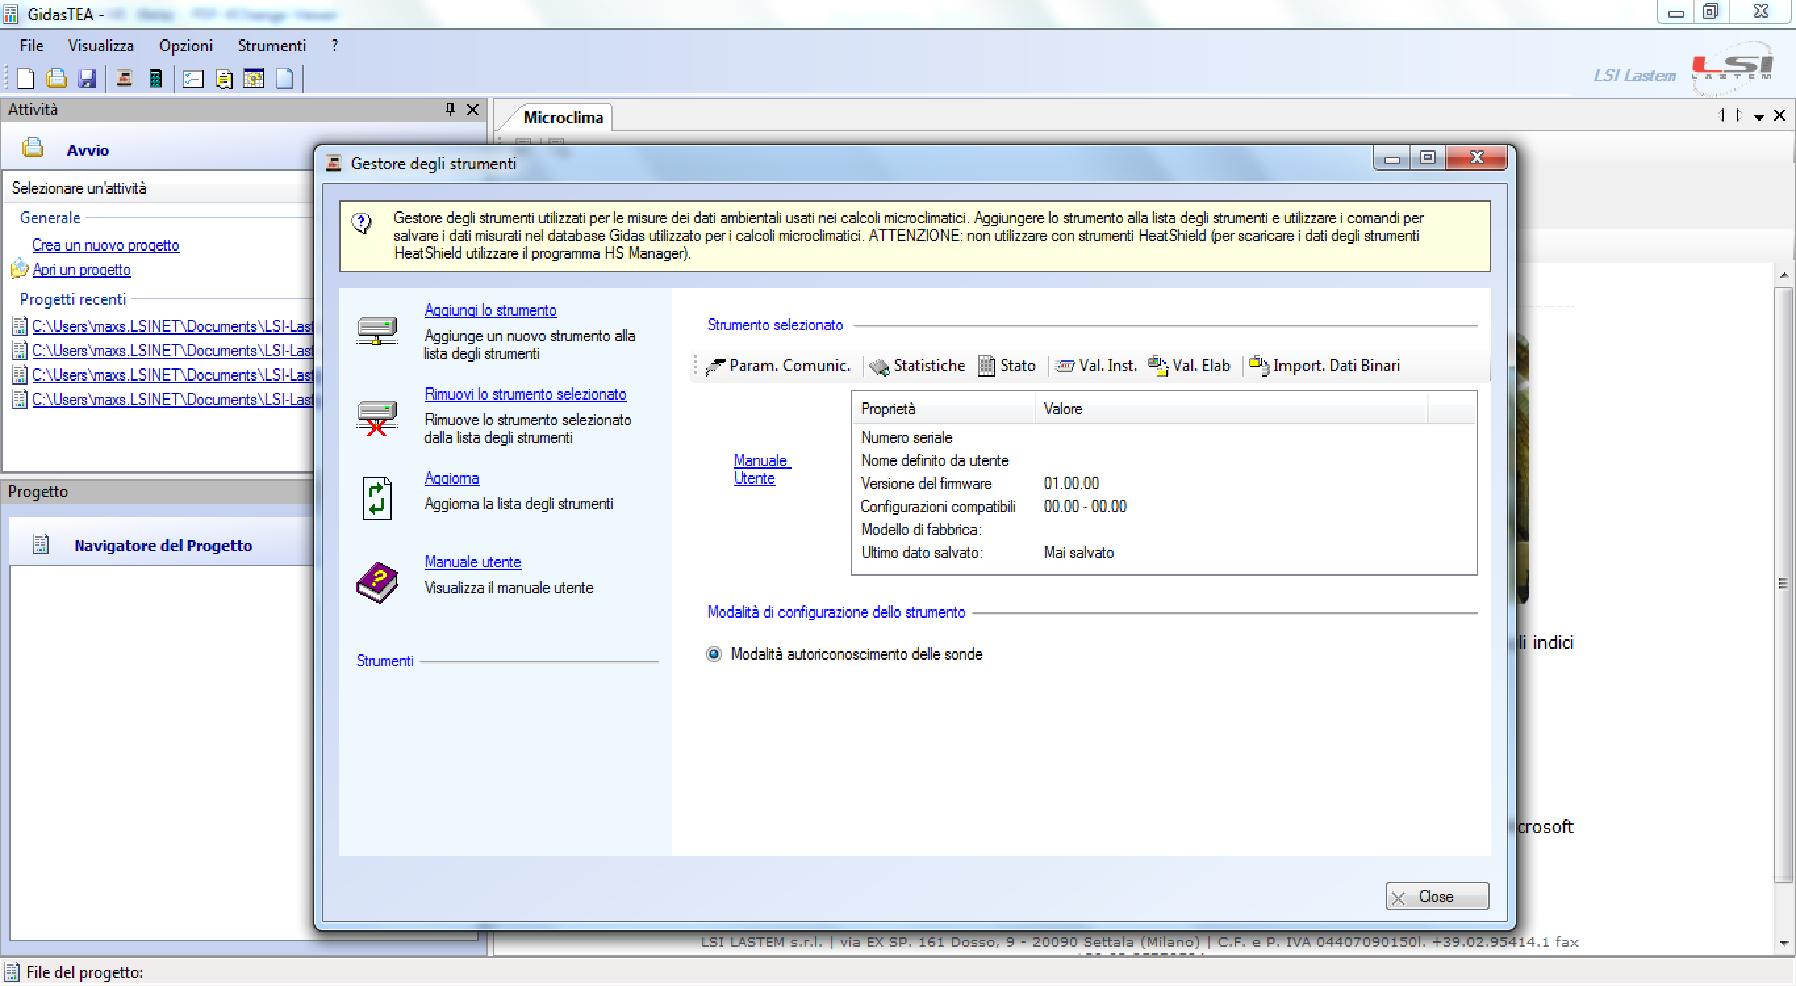Click the Rimuovi lo strumento selezionato link
Image resolution: width=1796 pixels, height=986 pixels.
click(x=525, y=394)
